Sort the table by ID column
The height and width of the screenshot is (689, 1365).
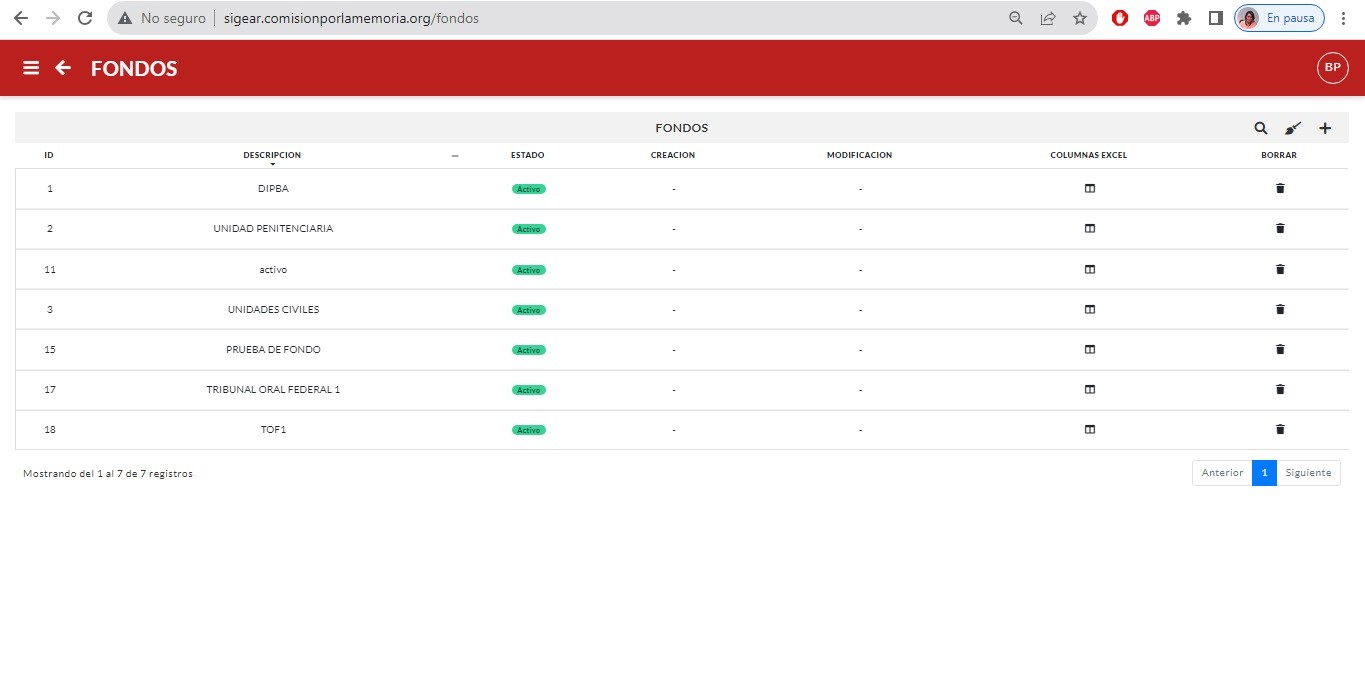49,155
